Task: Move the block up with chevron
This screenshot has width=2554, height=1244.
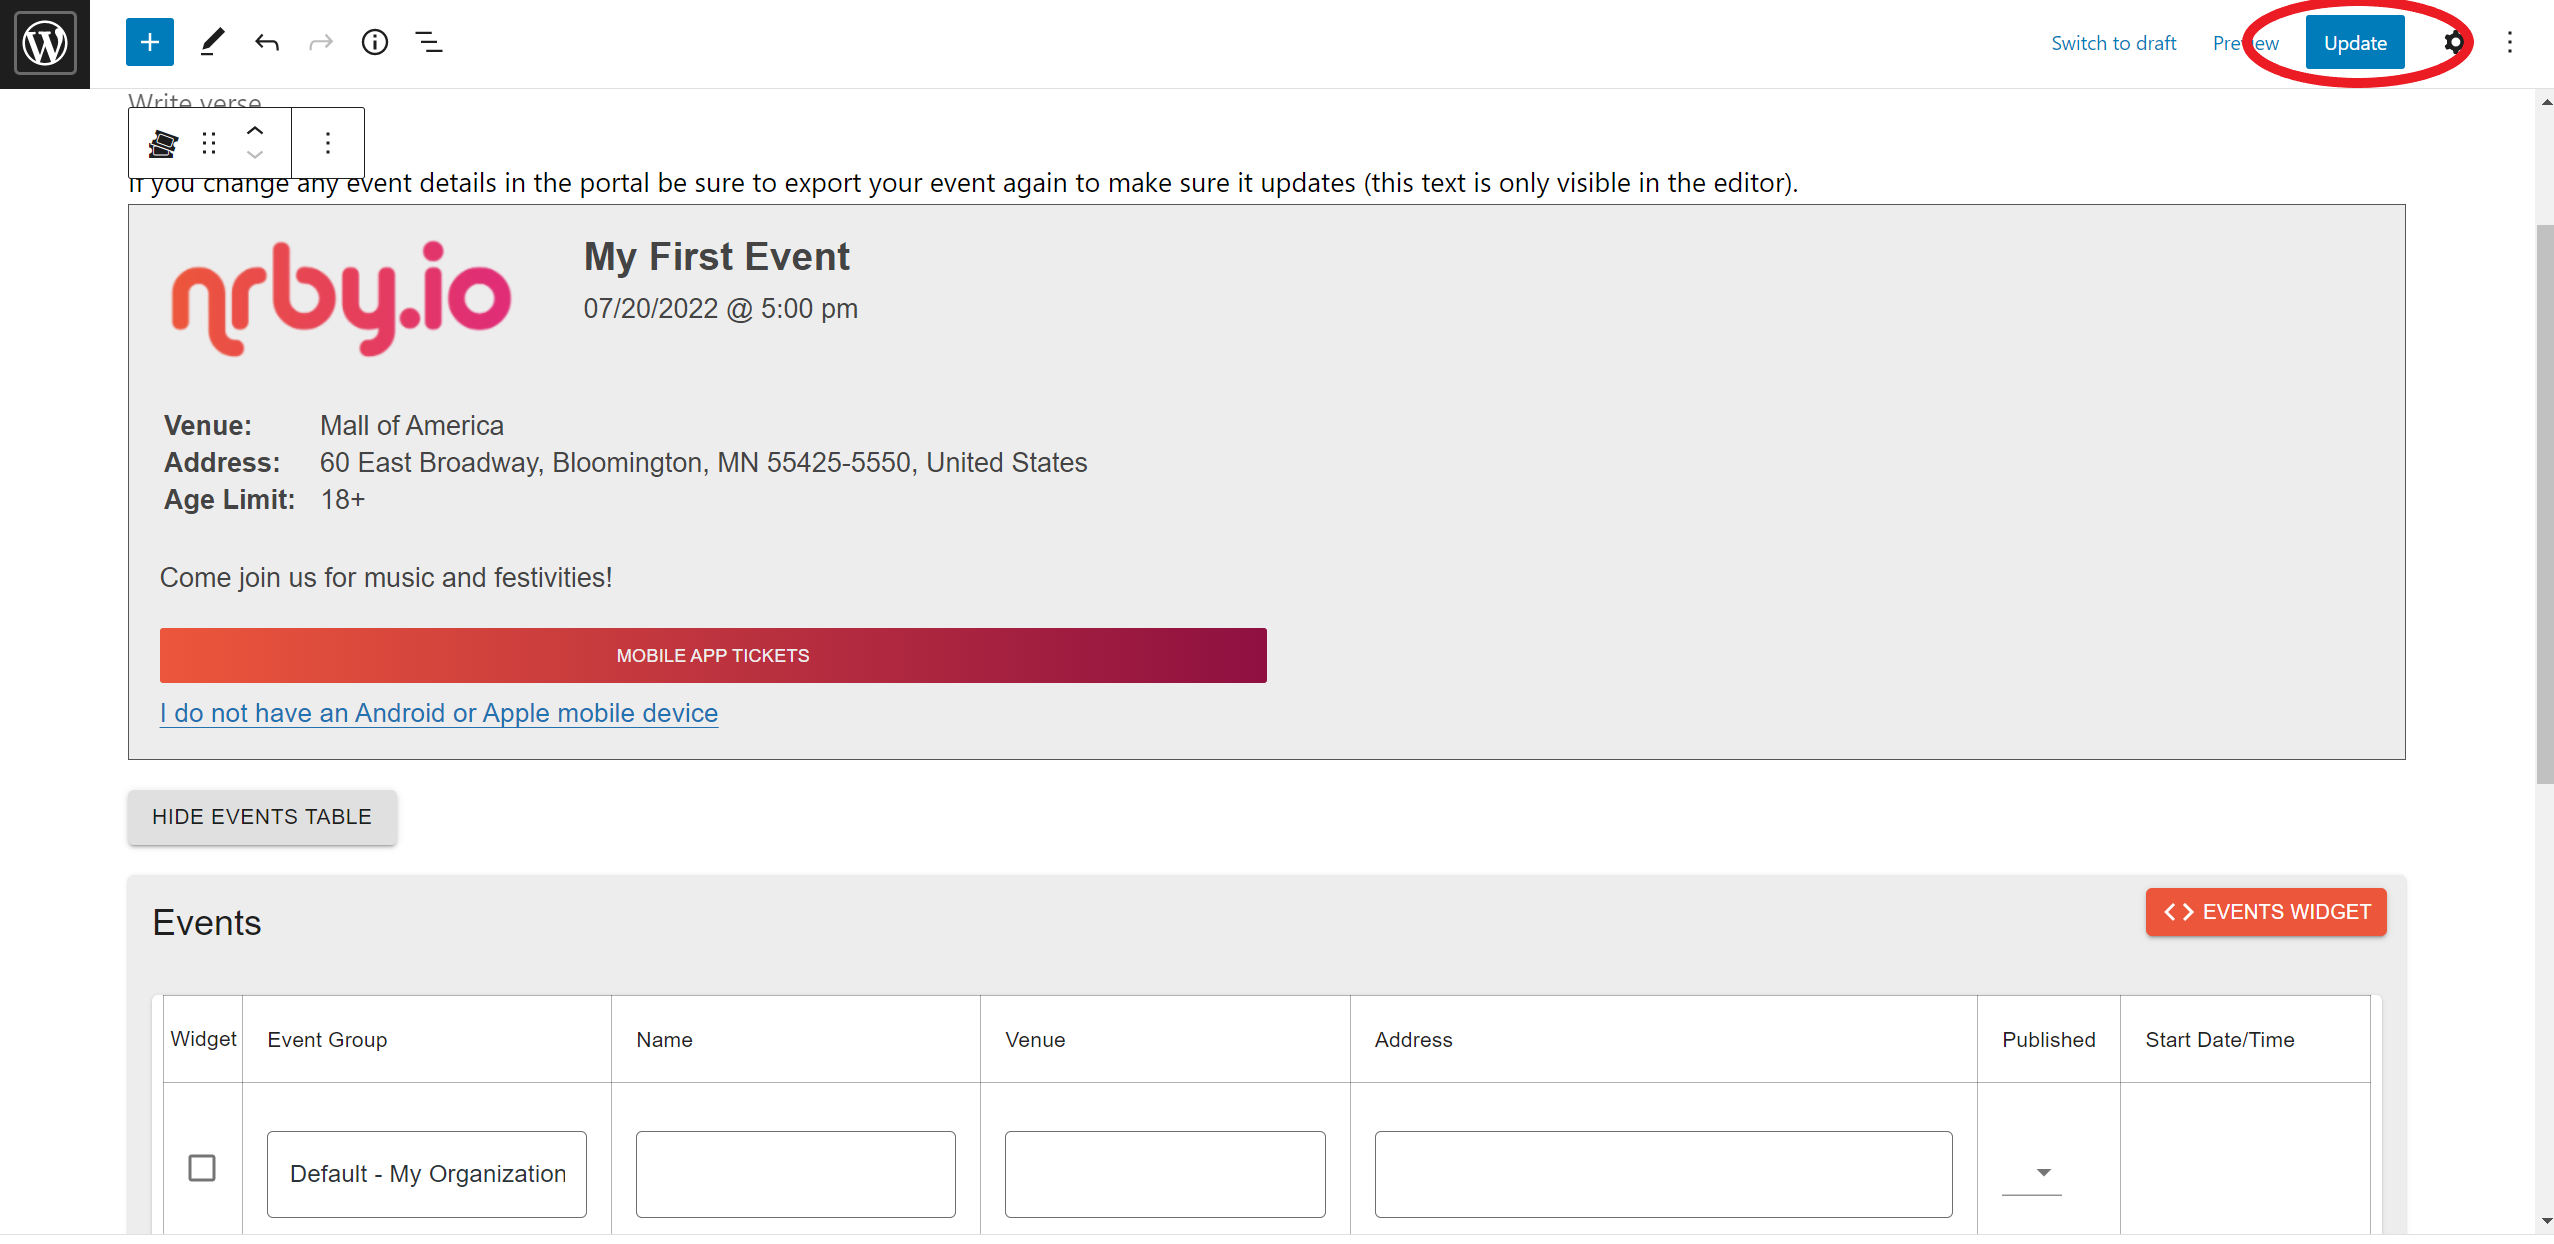Action: point(255,131)
